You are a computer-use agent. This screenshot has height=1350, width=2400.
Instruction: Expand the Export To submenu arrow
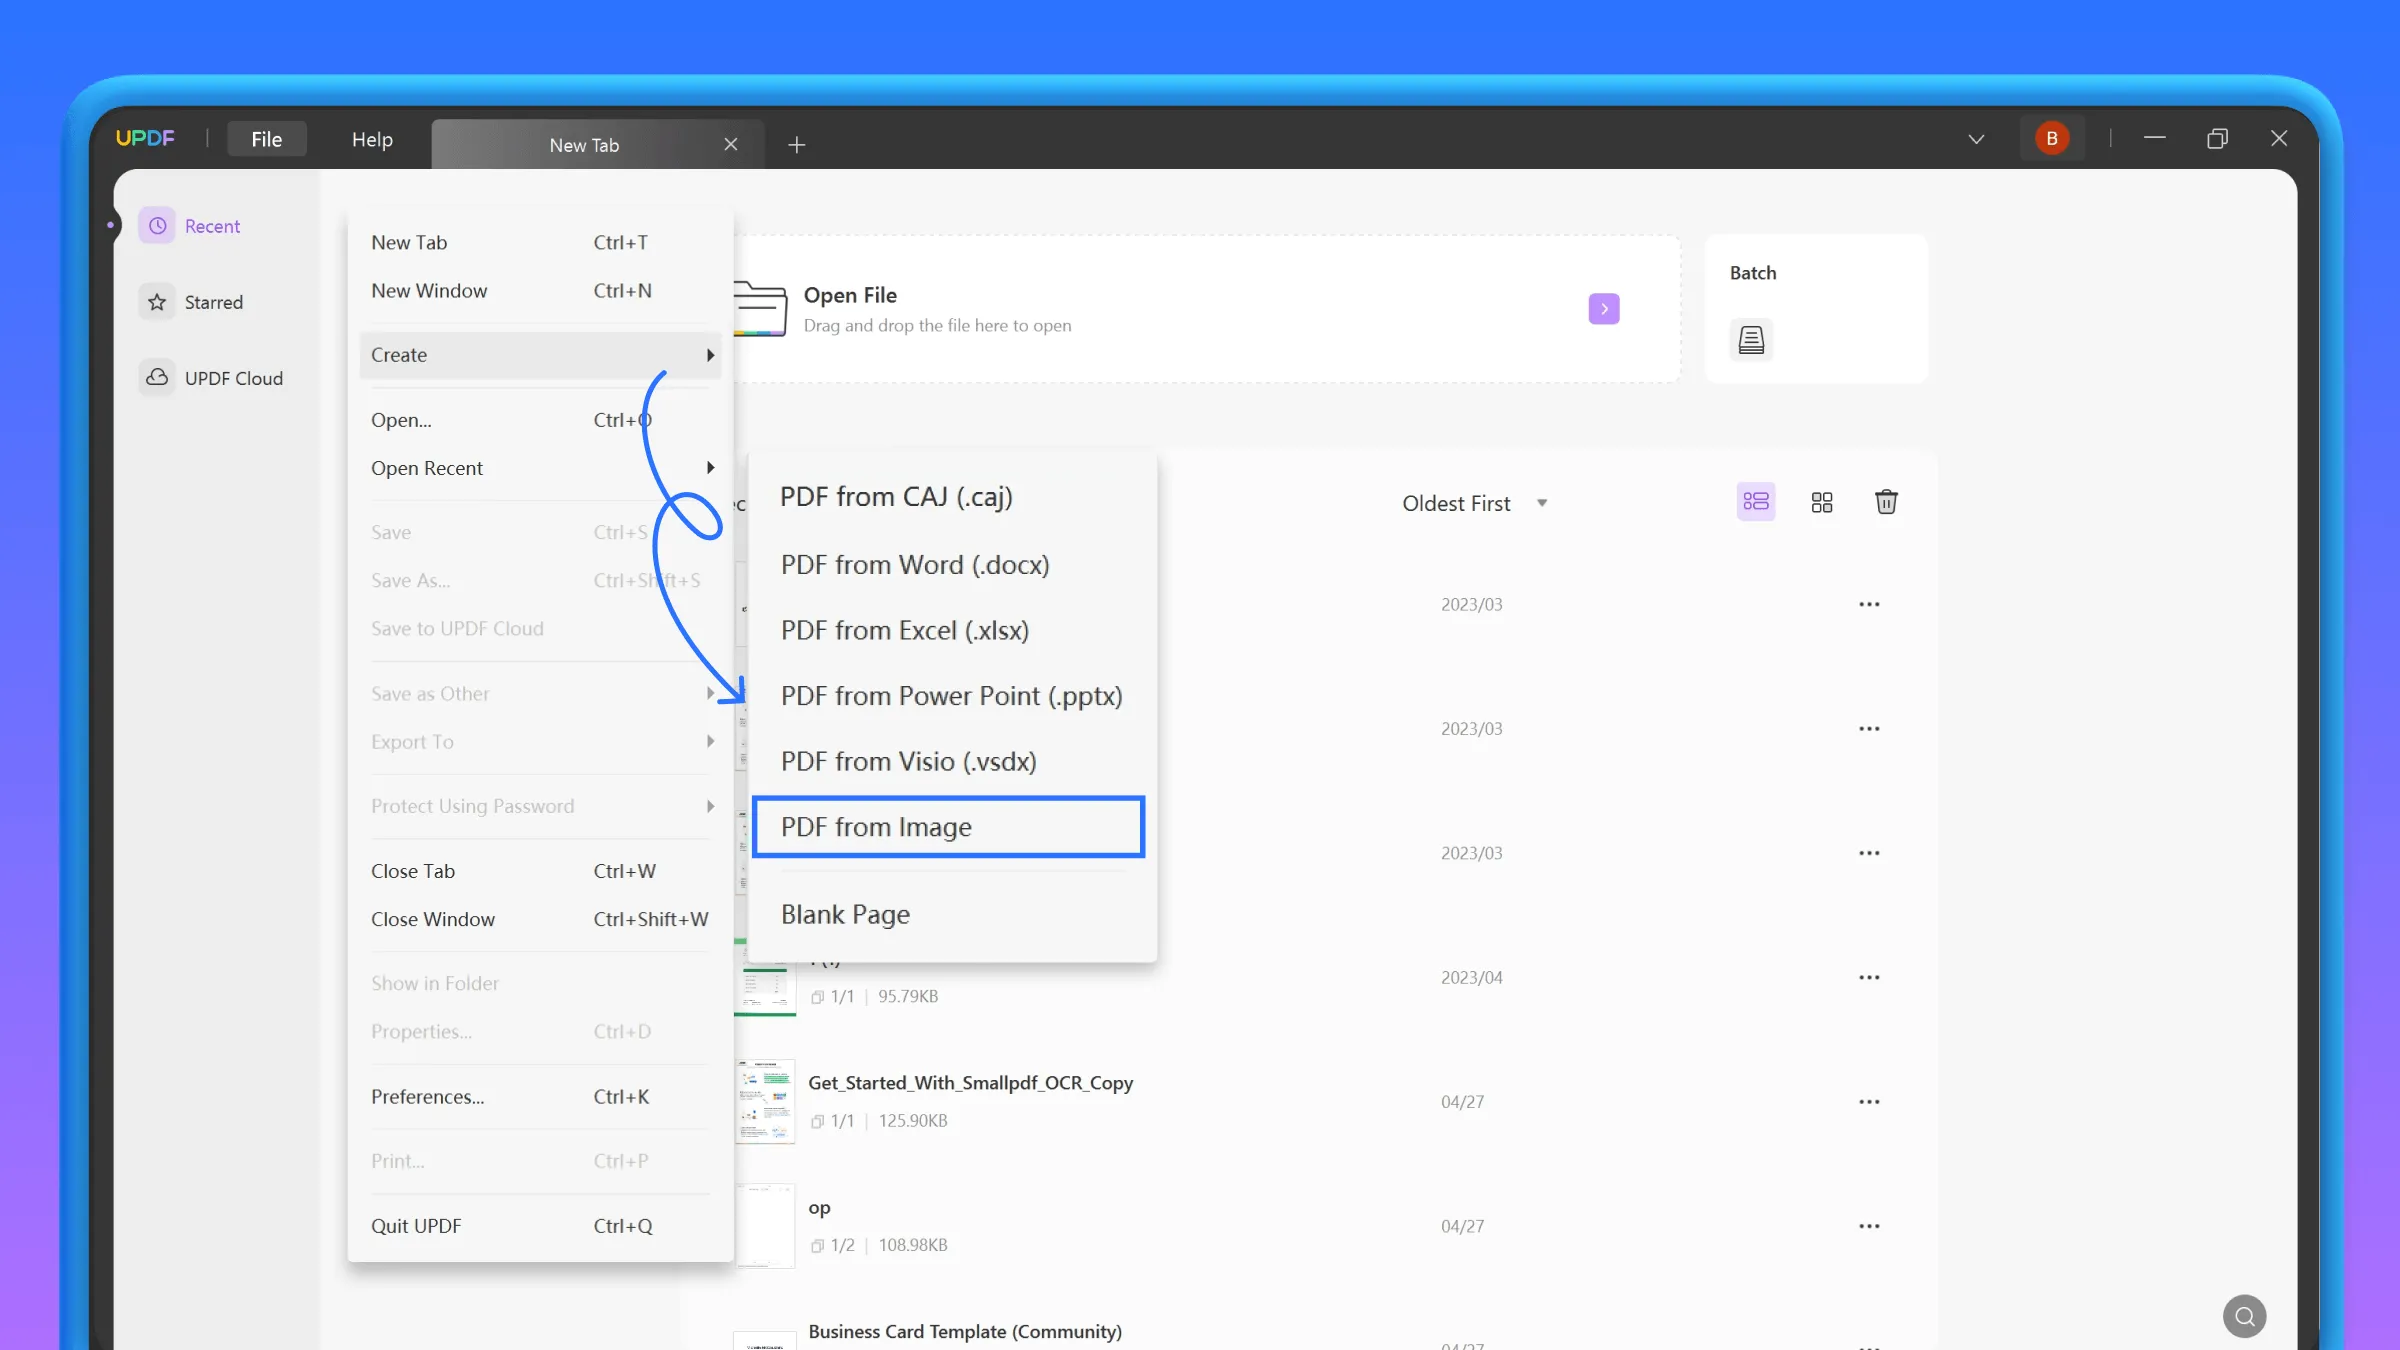tap(710, 742)
